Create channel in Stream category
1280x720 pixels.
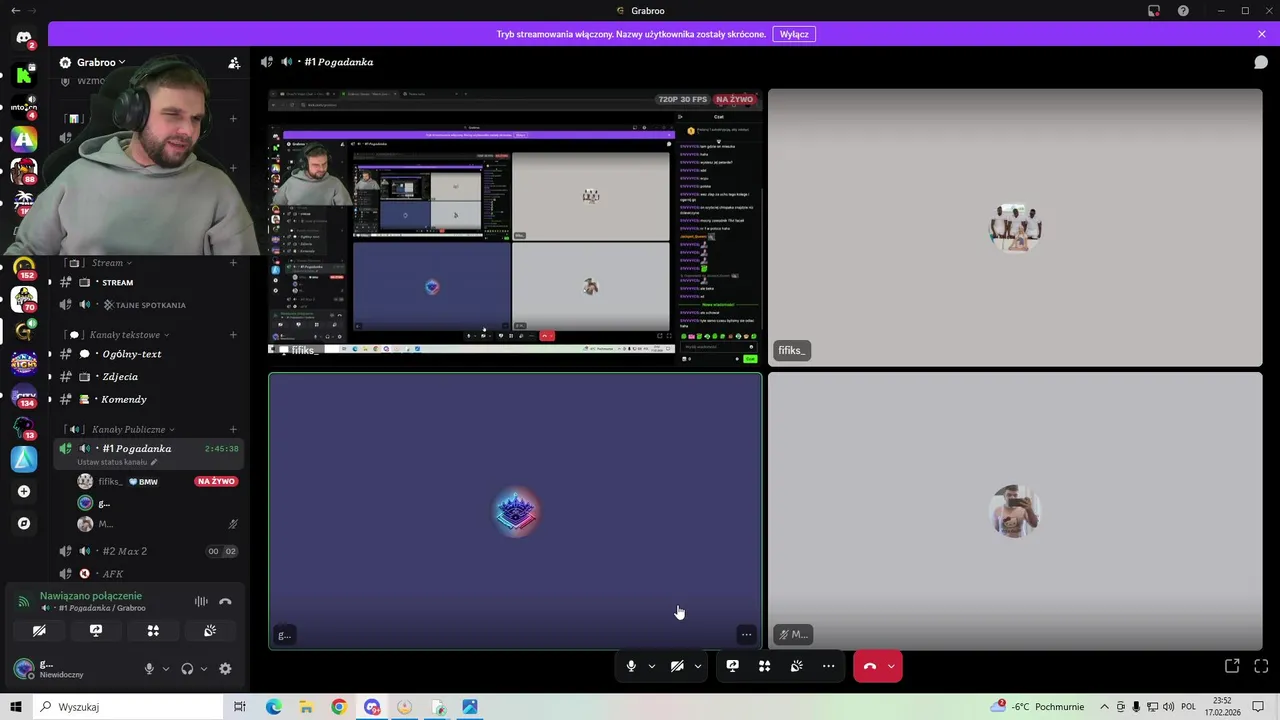click(x=233, y=263)
